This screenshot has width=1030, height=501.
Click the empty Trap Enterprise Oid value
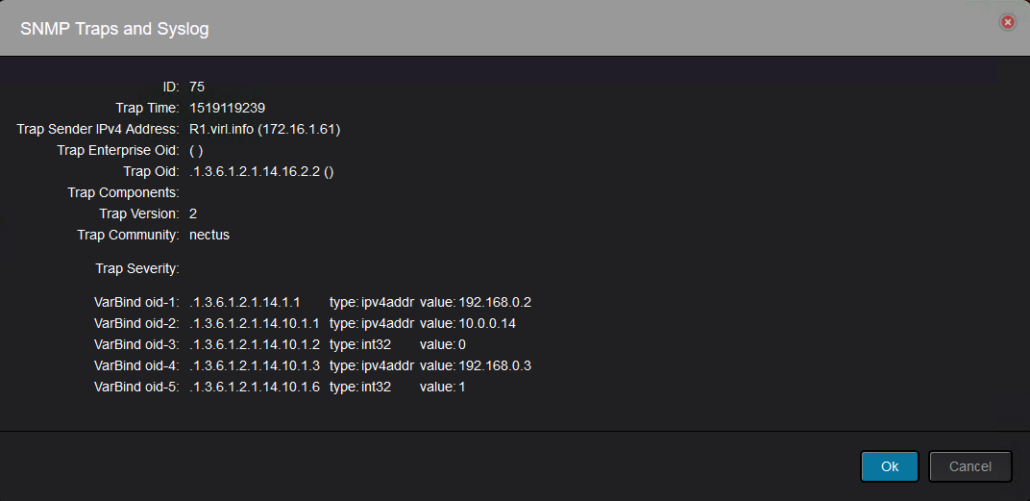pos(196,151)
